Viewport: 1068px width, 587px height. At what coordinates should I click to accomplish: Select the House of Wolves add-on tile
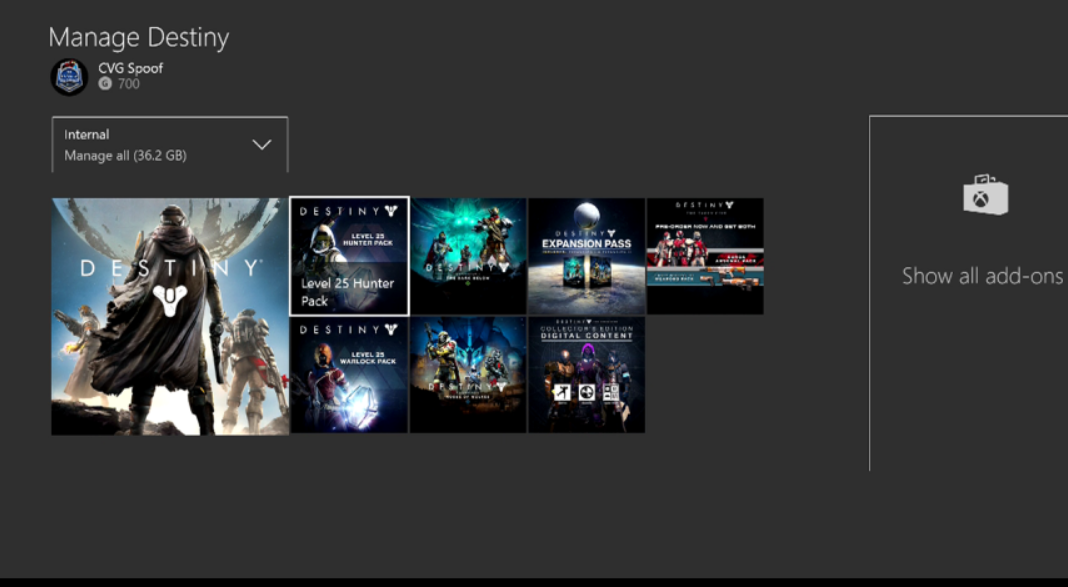pyautogui.click(x=468, y=375)
